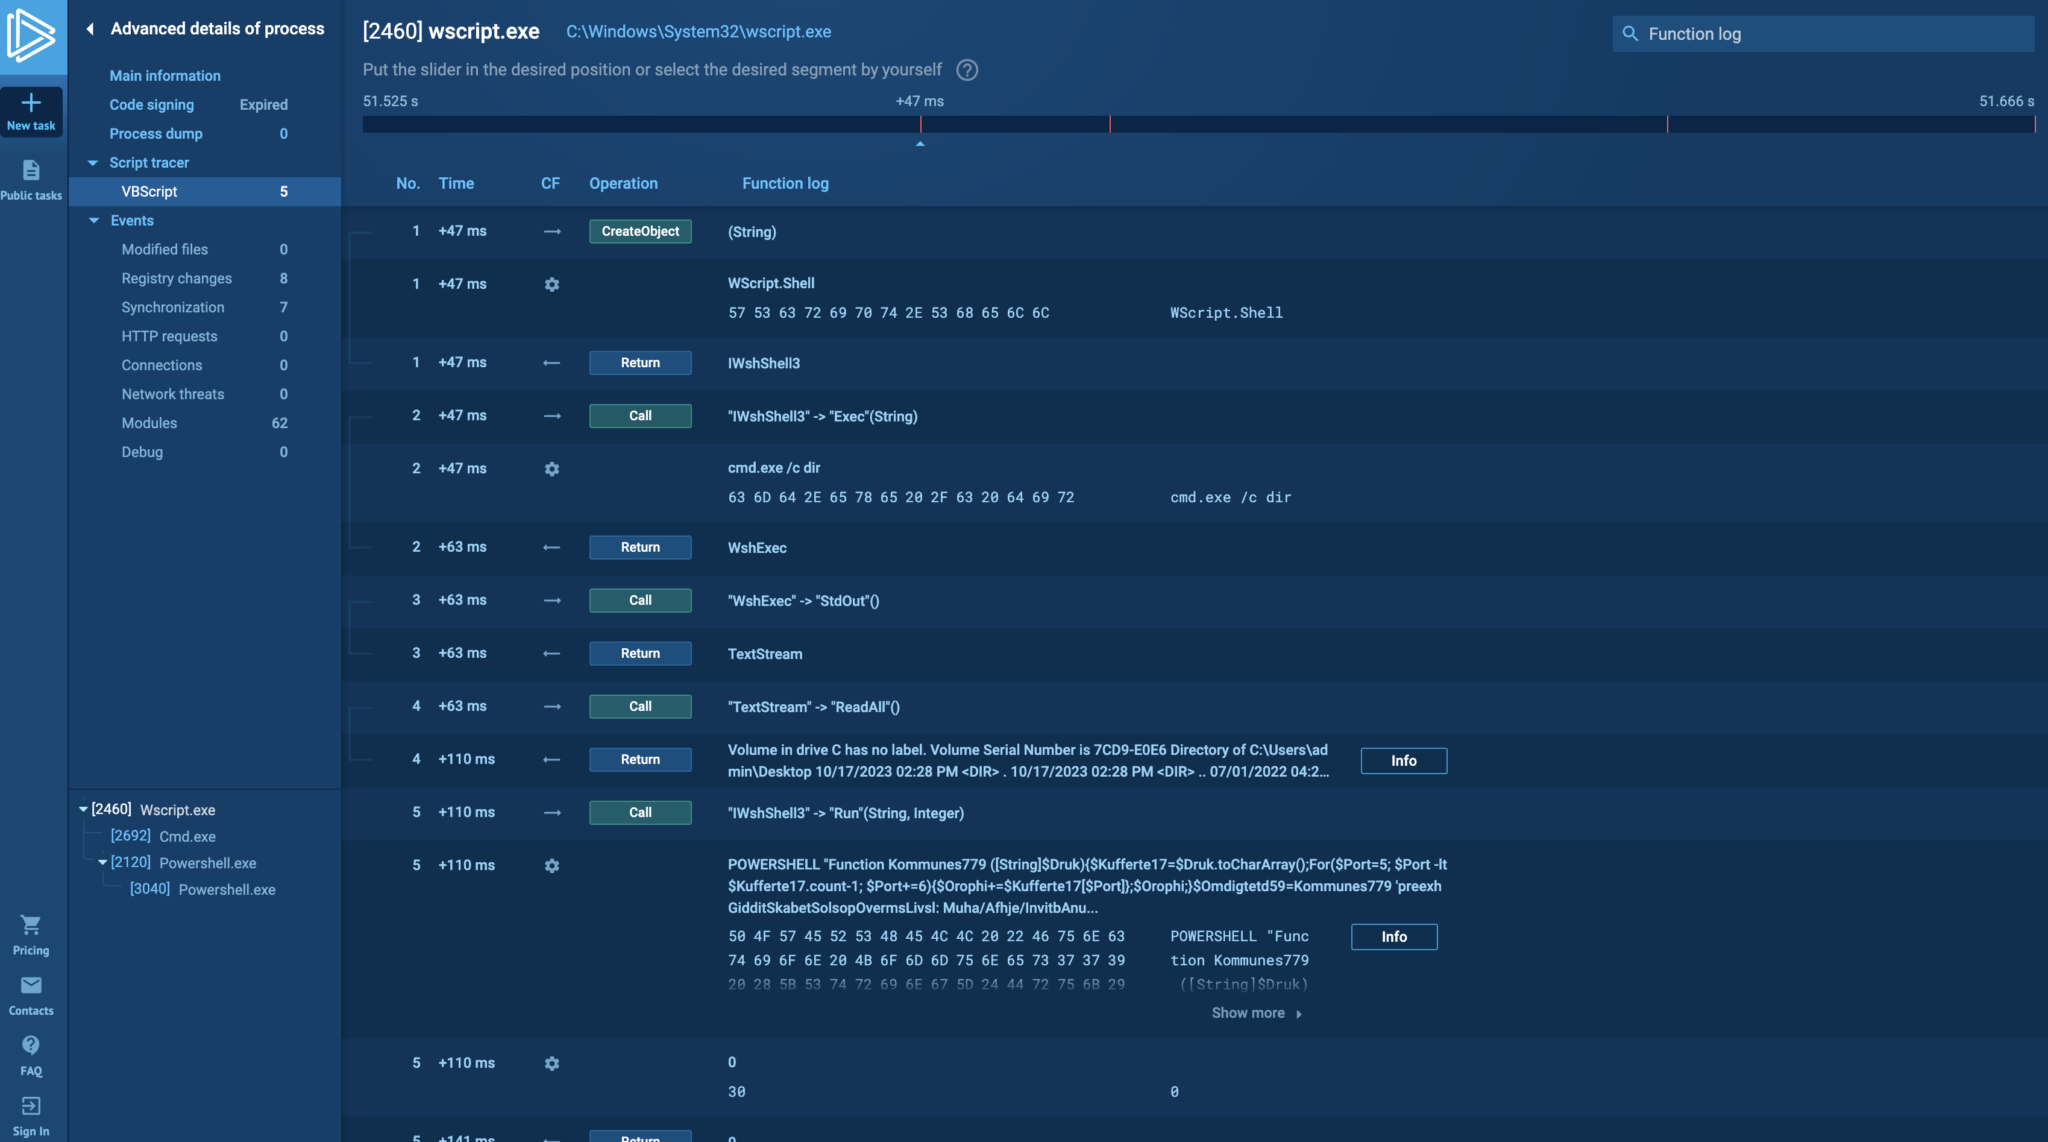Click Info button next to POWERSHELL hex dump
This screenshot has width=2048, height=1142.
click(1393, 937)
